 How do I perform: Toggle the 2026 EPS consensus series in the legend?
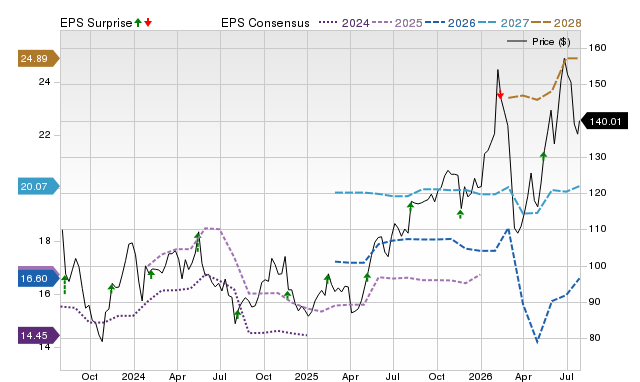click(x=450, y=23)
